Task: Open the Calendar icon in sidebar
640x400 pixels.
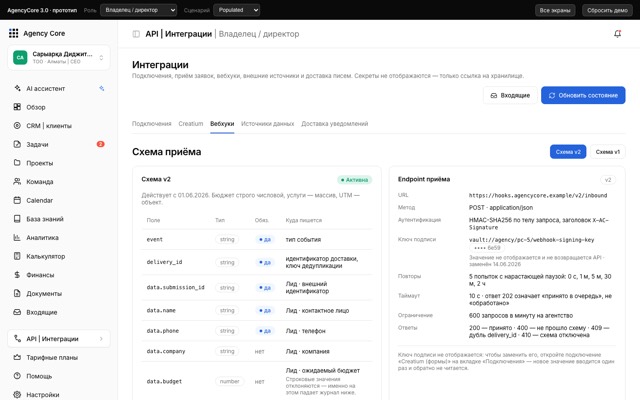Action: [17, 200]
